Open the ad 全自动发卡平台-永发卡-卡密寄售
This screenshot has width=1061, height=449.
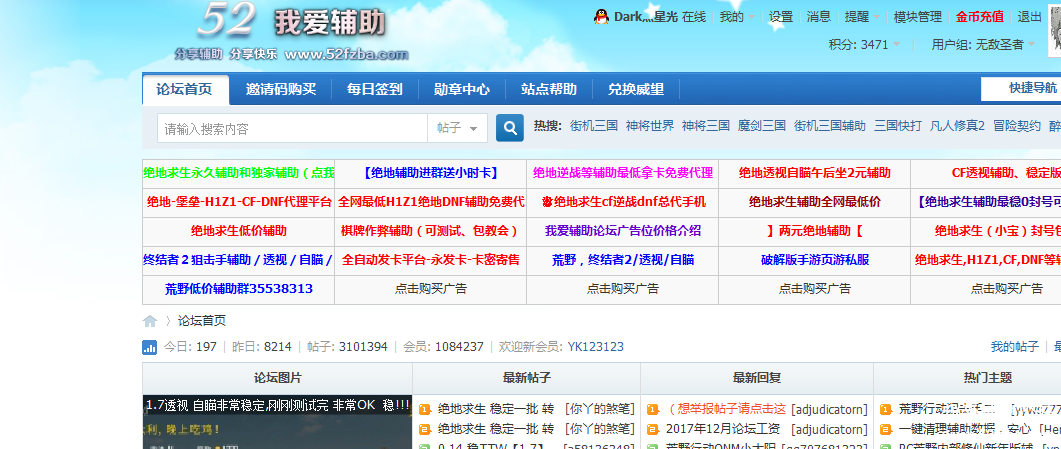pos(430,260)
